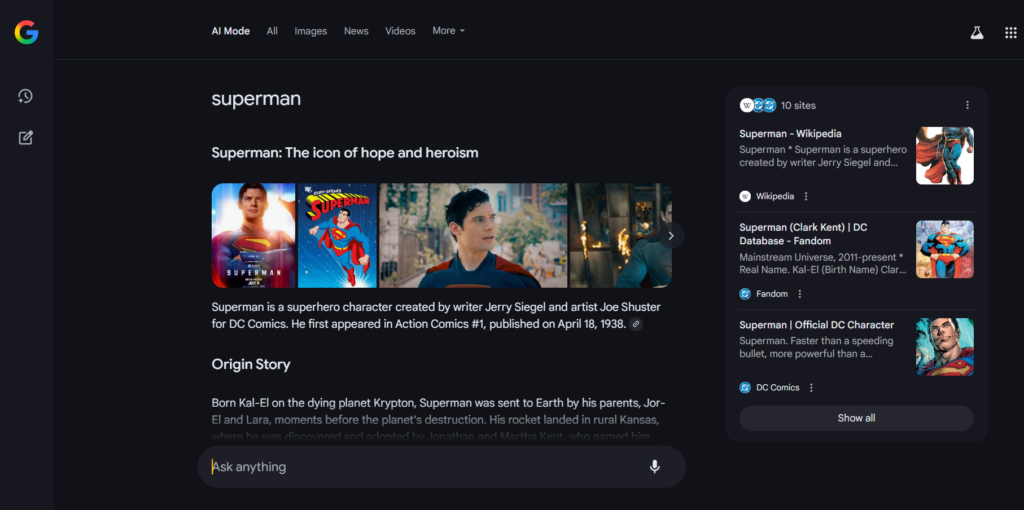The height and width of the screenshot is (510, 1024).
Task: Open options menu next to Wikipedia source
Action: pyautogui.click(x=806, y=196)
